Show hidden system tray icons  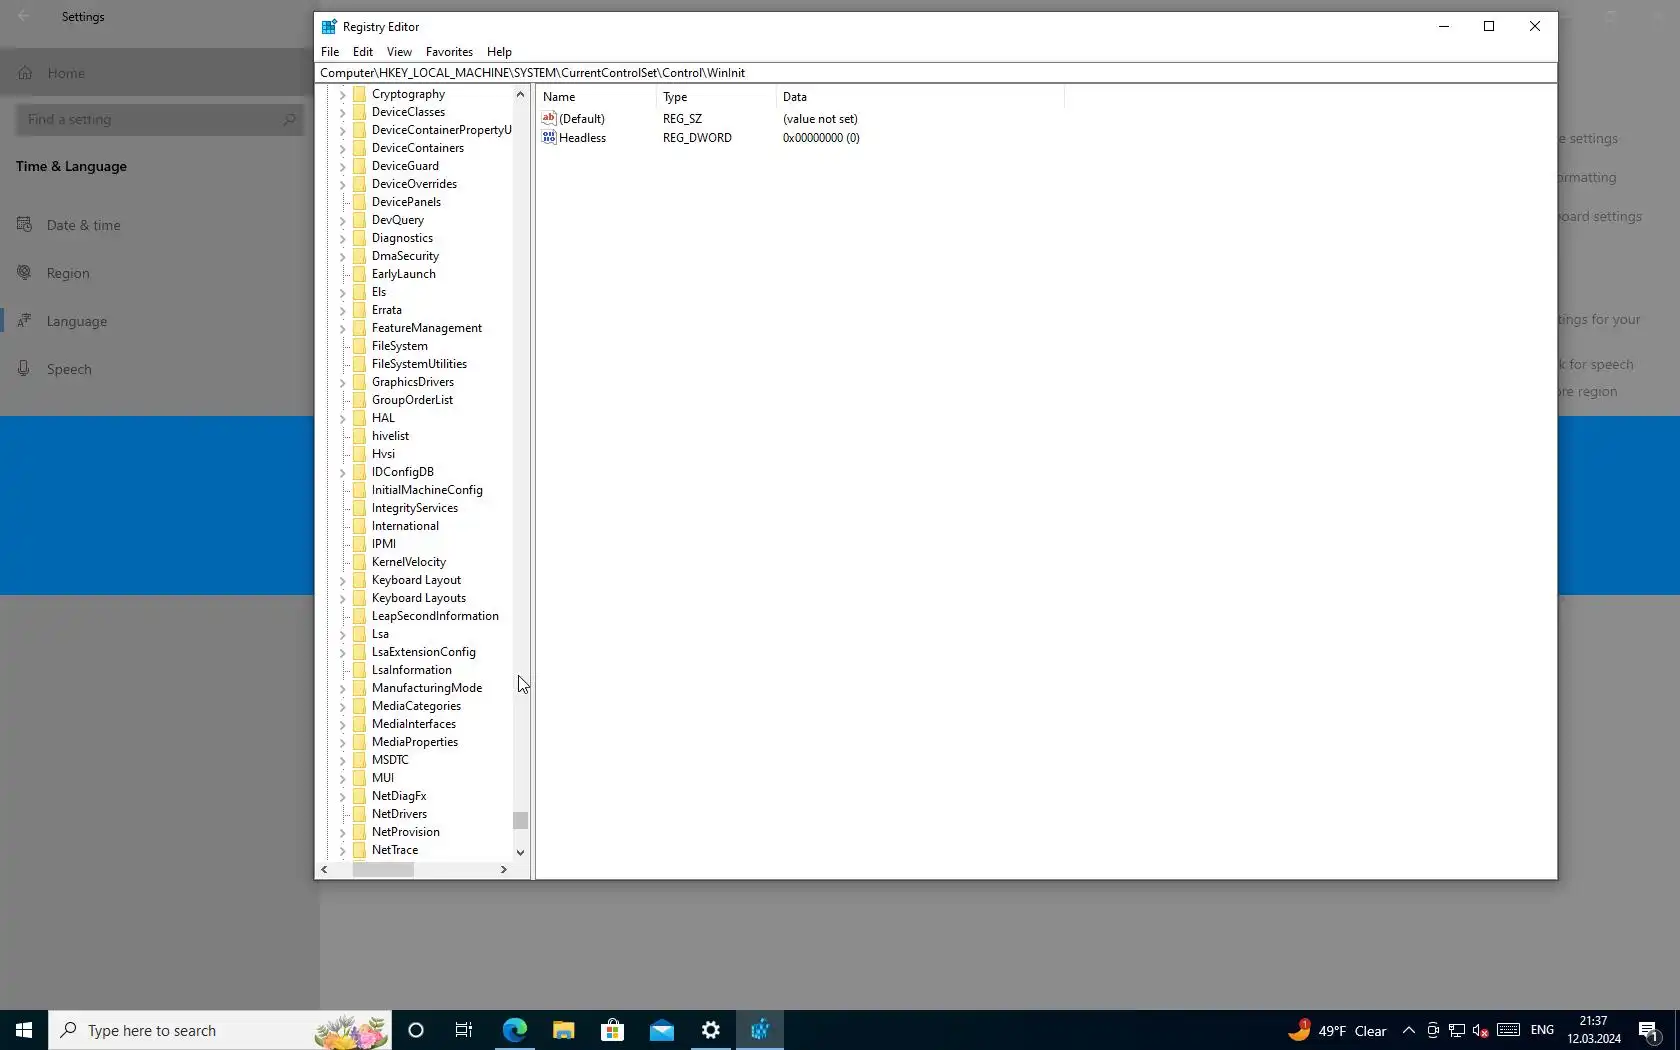pyautogui.click(x=1408, y=1031)
